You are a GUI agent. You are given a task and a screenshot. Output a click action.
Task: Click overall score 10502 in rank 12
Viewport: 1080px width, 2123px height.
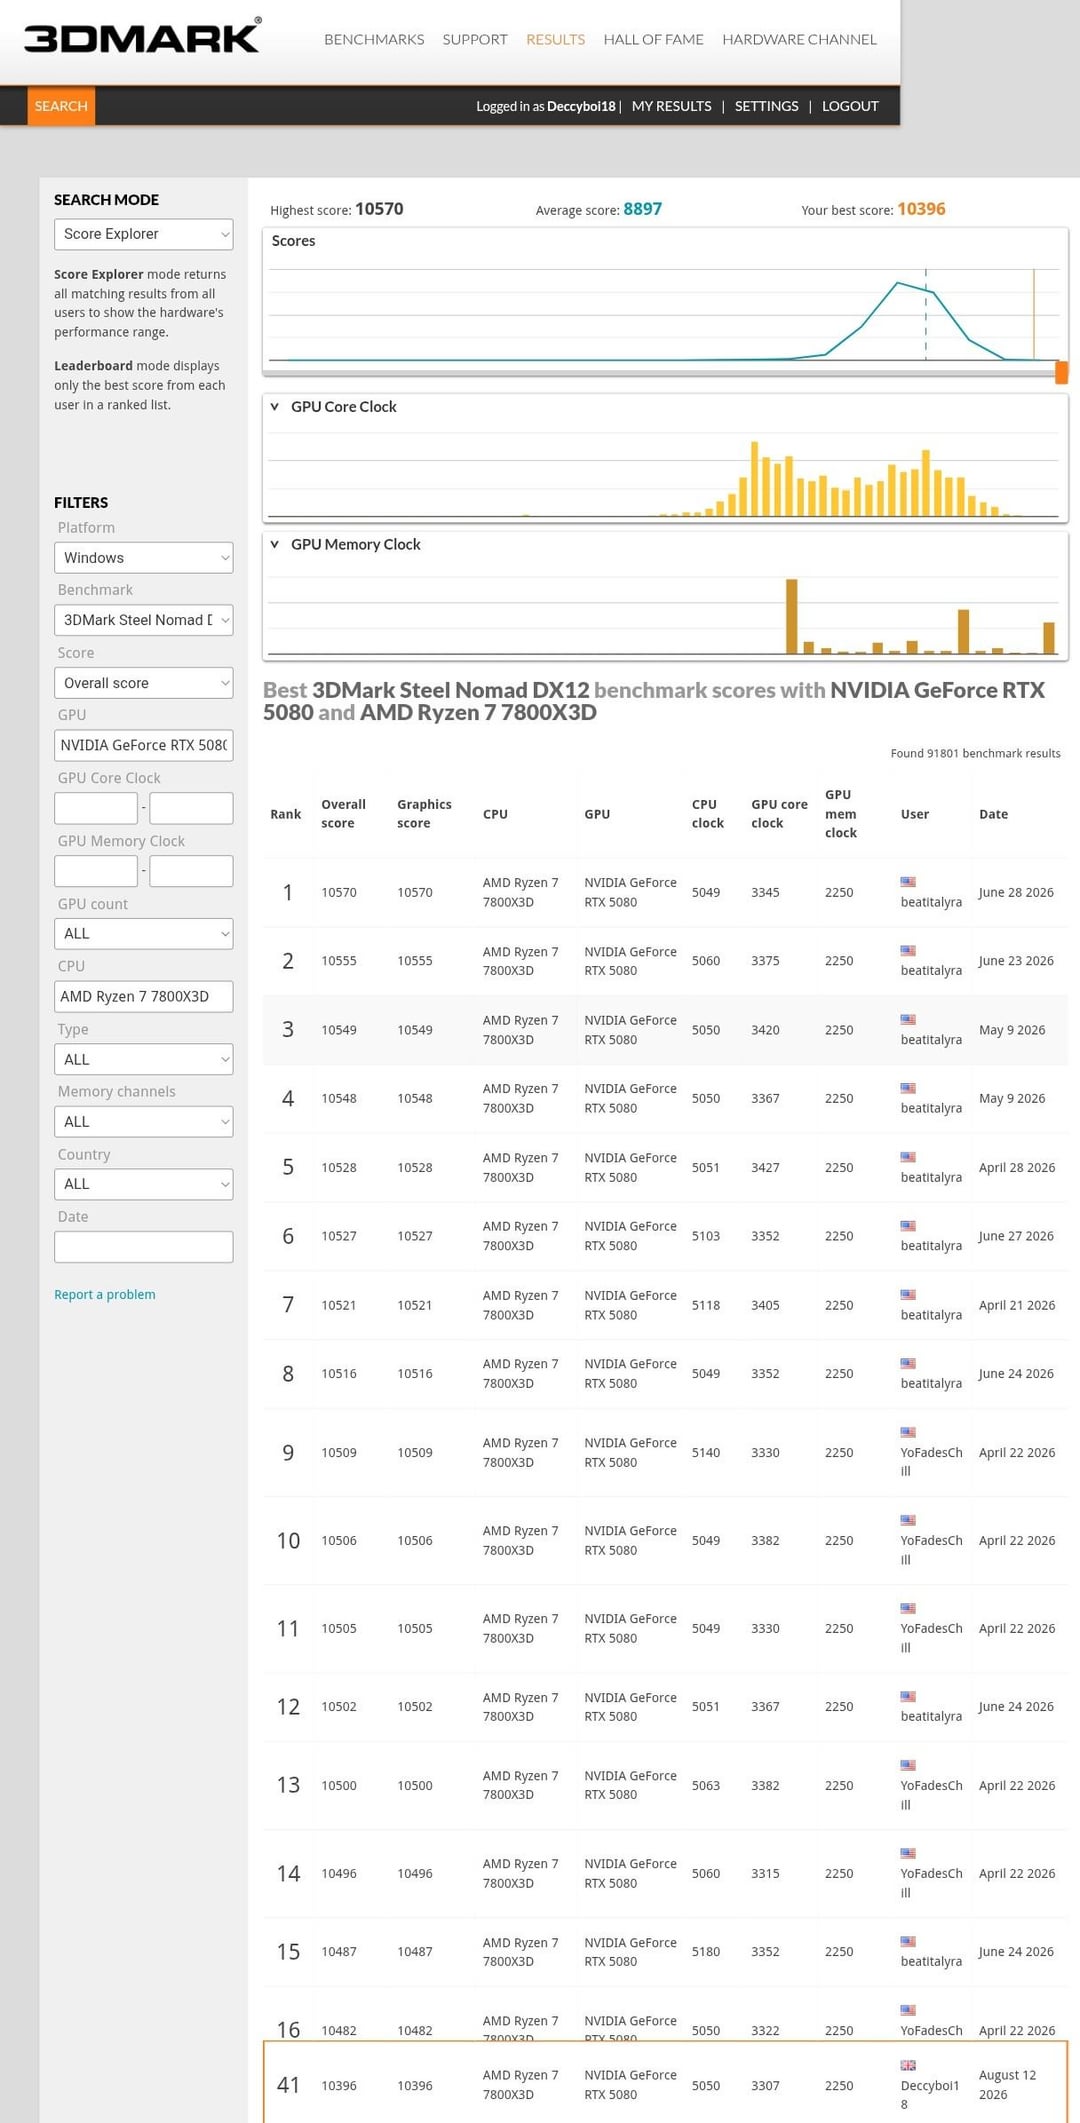[339, 1706]
